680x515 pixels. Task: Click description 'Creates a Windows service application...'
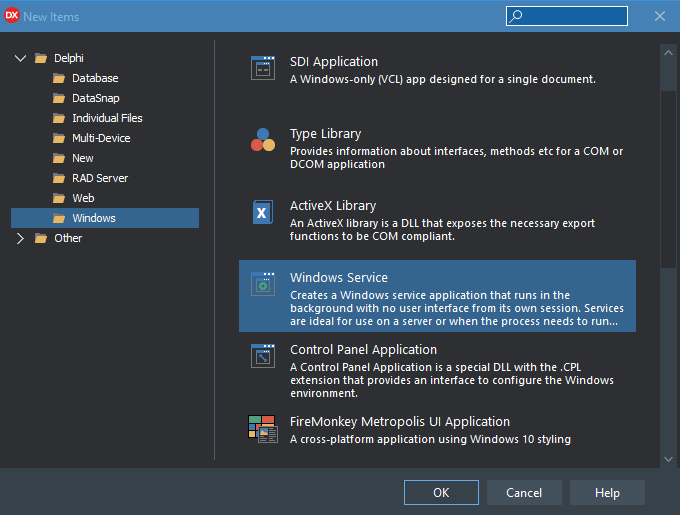coord(457,308)
